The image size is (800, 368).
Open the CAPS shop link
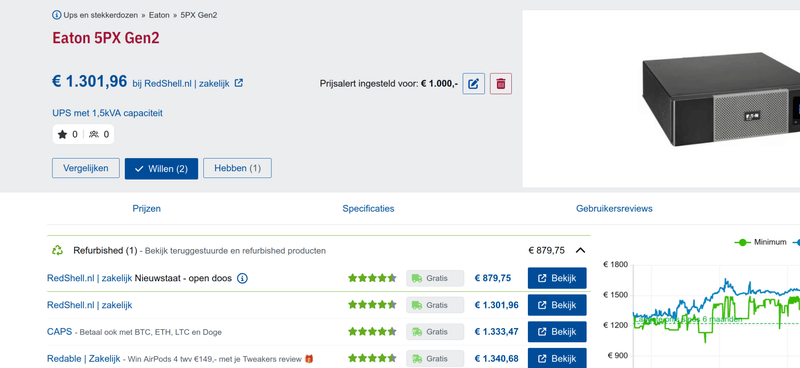[x=60, y=332]
